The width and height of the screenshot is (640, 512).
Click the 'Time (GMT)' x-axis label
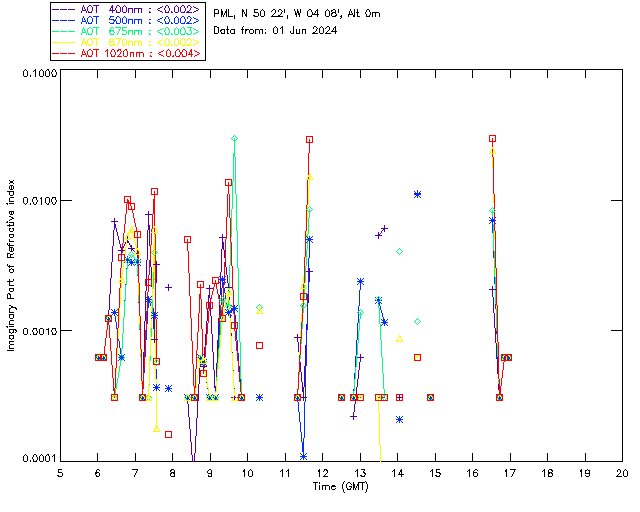341,485
